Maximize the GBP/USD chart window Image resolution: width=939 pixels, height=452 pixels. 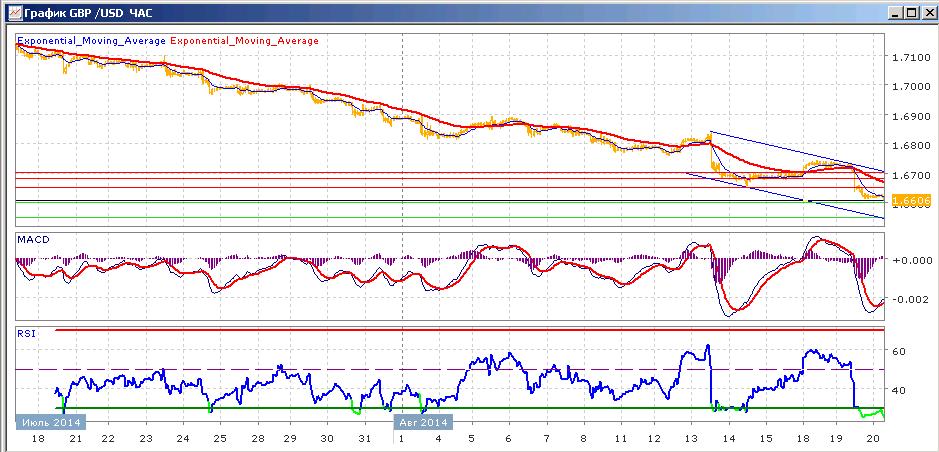pos(911,12)
